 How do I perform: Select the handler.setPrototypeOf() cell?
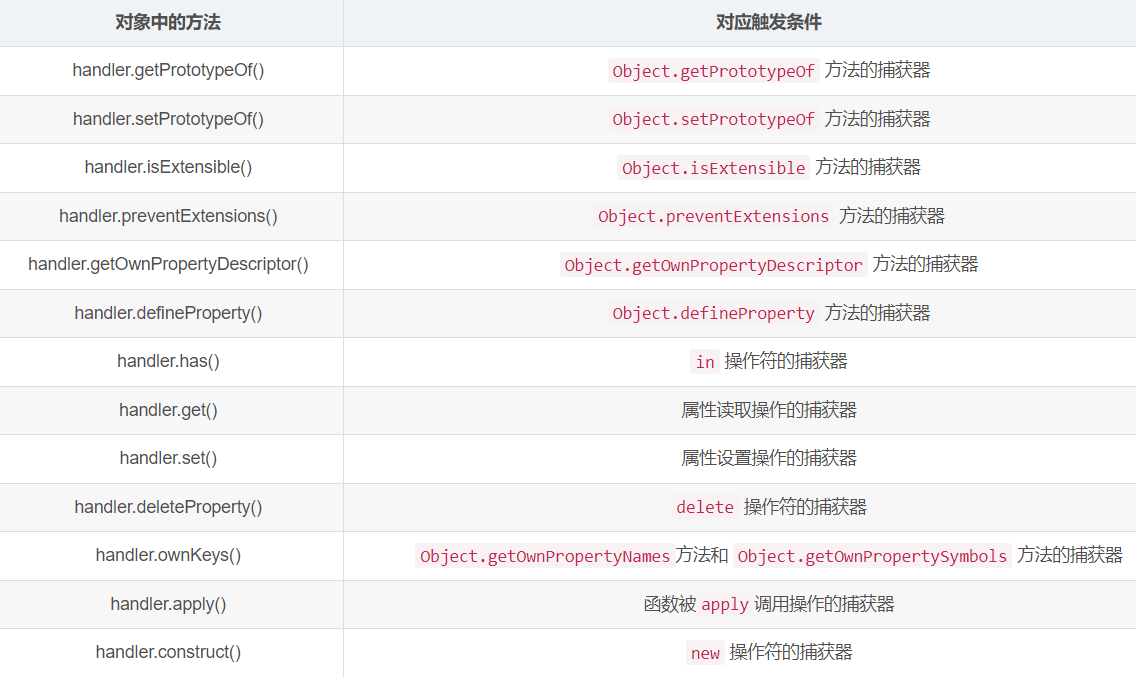168,119
